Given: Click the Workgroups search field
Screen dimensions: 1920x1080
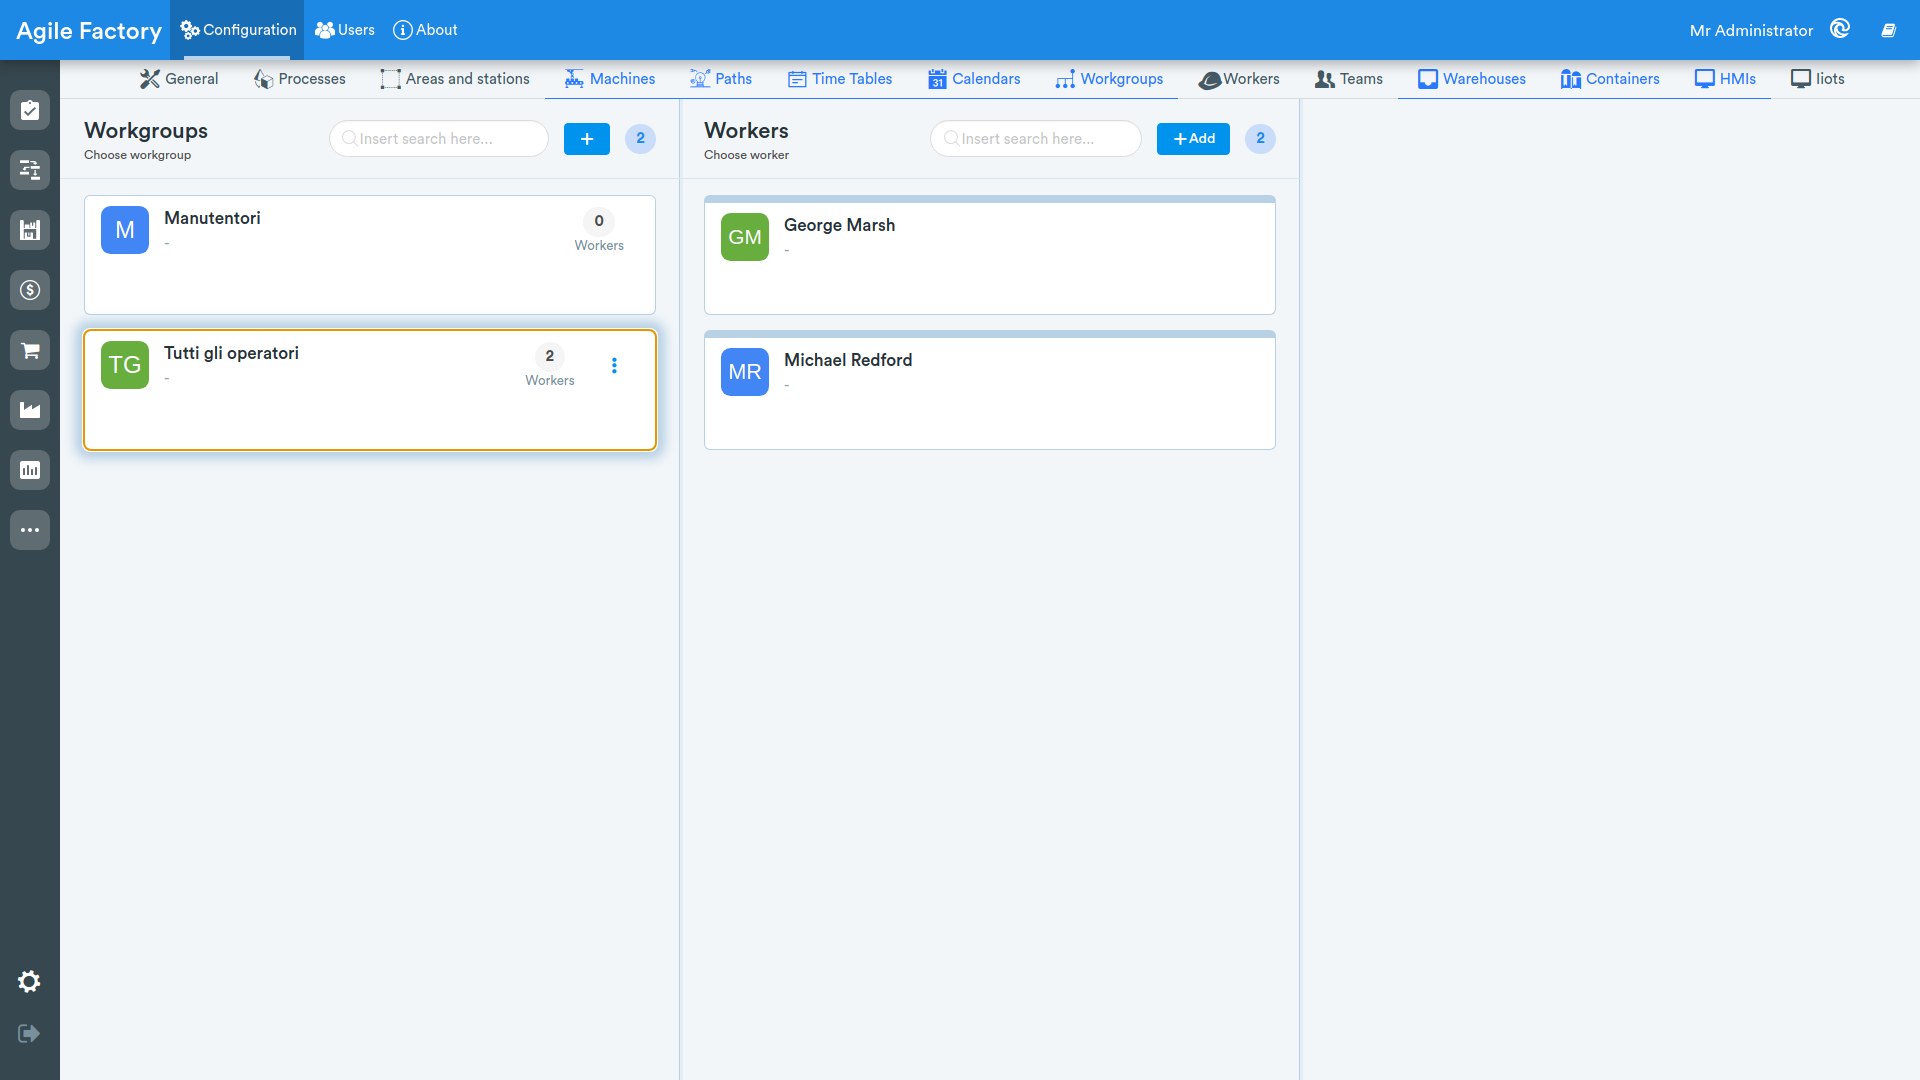Looking at the screenshot, I should tap(439, 139).
